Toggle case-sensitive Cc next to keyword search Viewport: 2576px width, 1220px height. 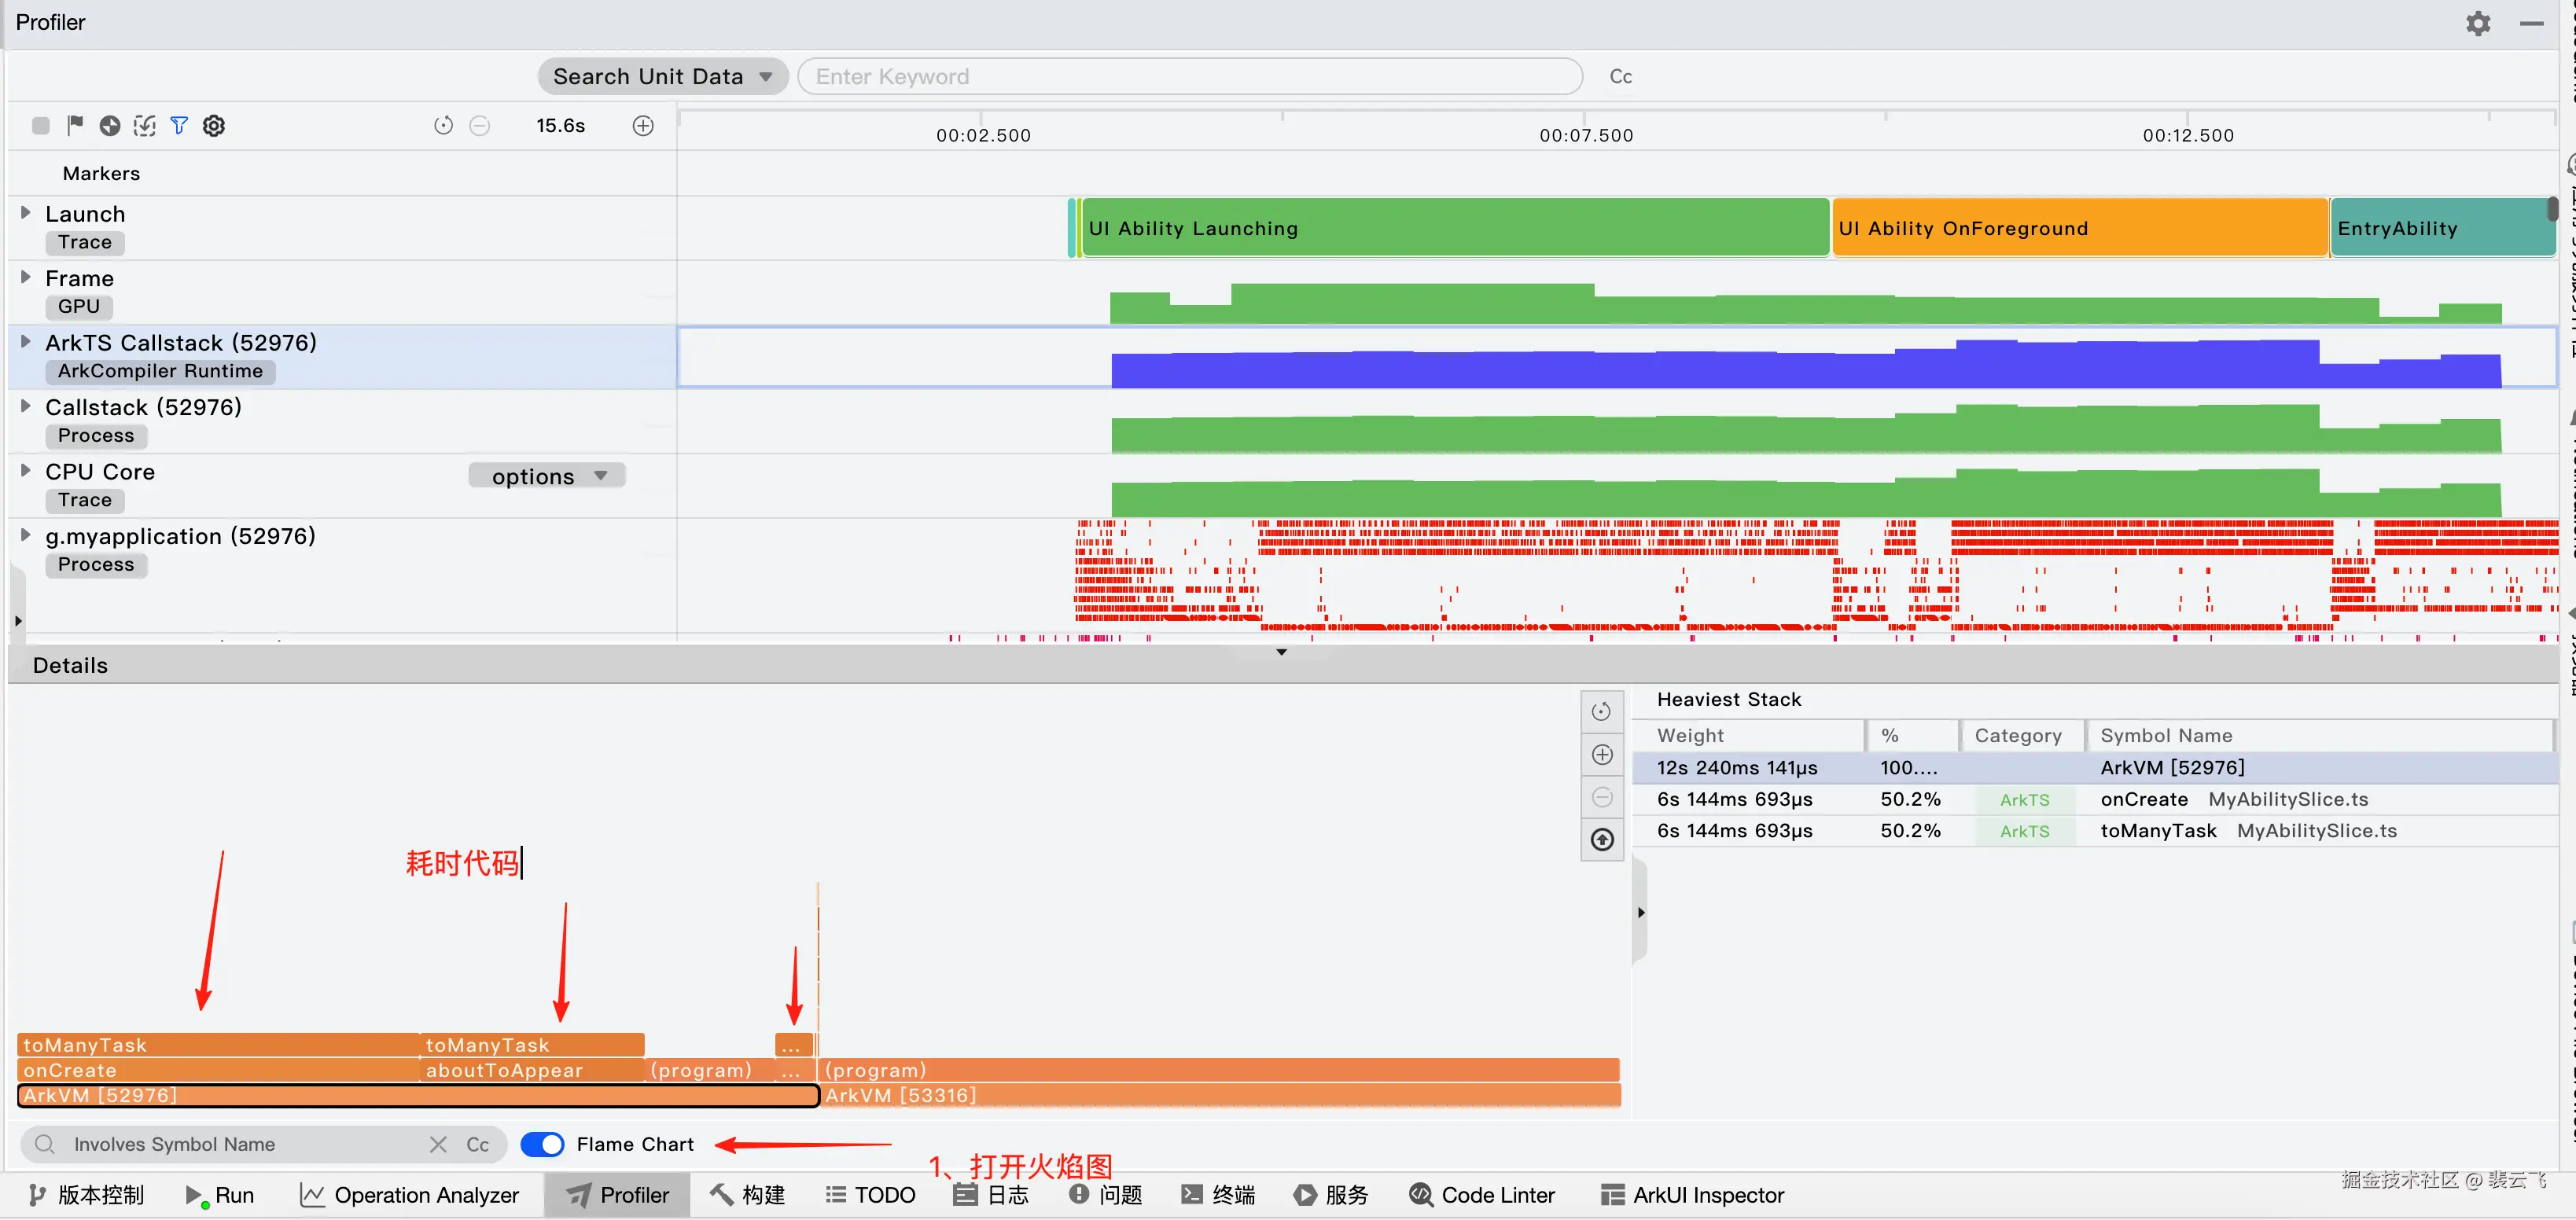click(1620, 76)
